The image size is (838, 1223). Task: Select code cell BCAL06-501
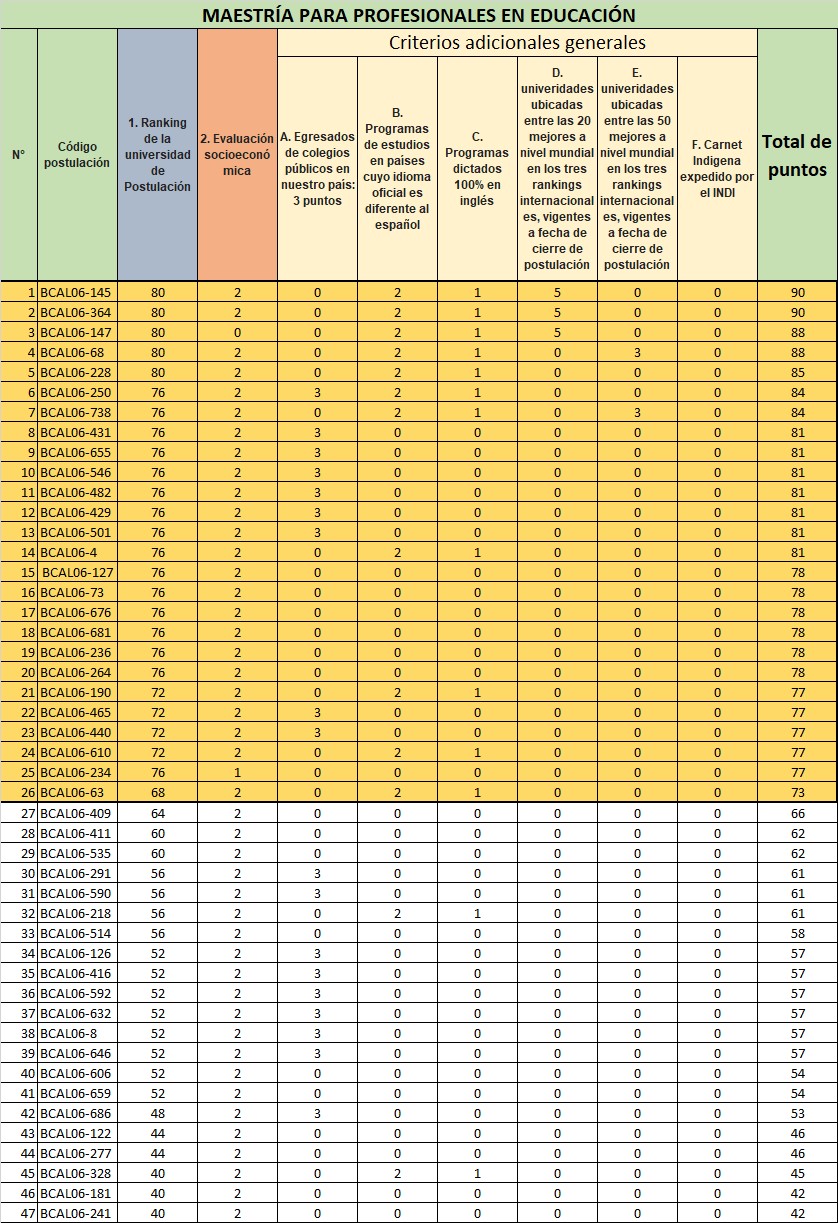click(x=77, y=532)
